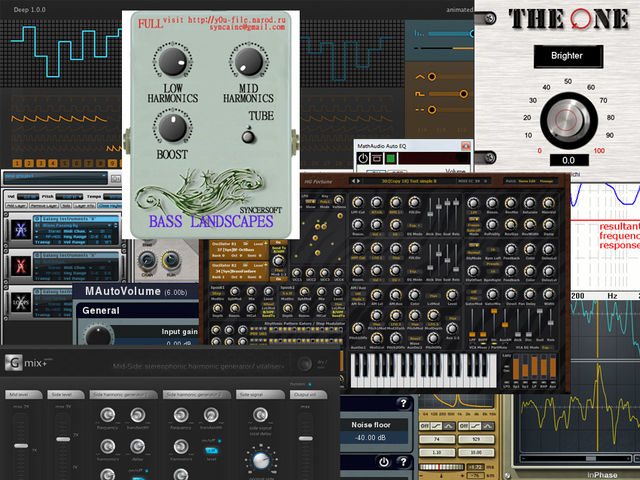Screen dimensions: 640x480
Task: Select Side harmonic generator 2 tab in Gmix+
Action: tap(197, 395)
